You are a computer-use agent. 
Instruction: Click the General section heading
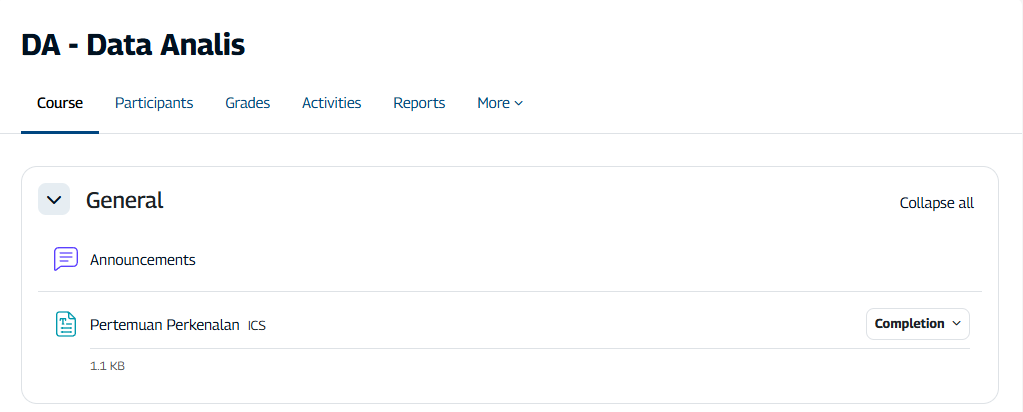[x=124, y=200]
